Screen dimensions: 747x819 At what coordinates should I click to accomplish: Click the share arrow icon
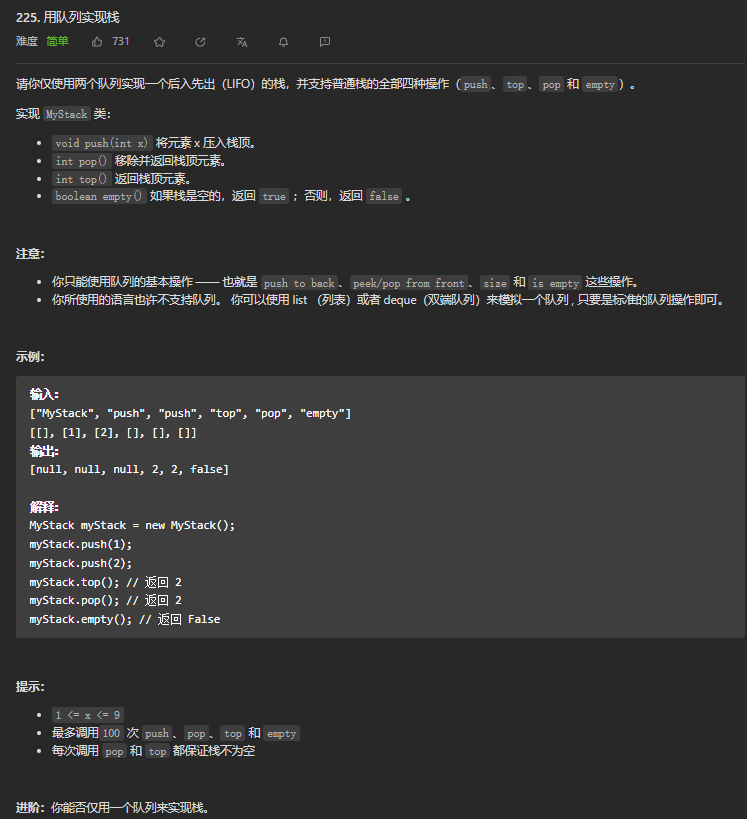coord(200,42)
